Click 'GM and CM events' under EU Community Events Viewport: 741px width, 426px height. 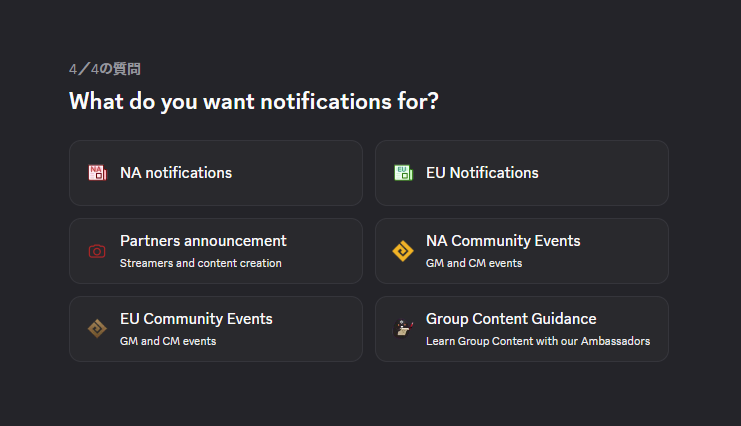click(168, 341)
